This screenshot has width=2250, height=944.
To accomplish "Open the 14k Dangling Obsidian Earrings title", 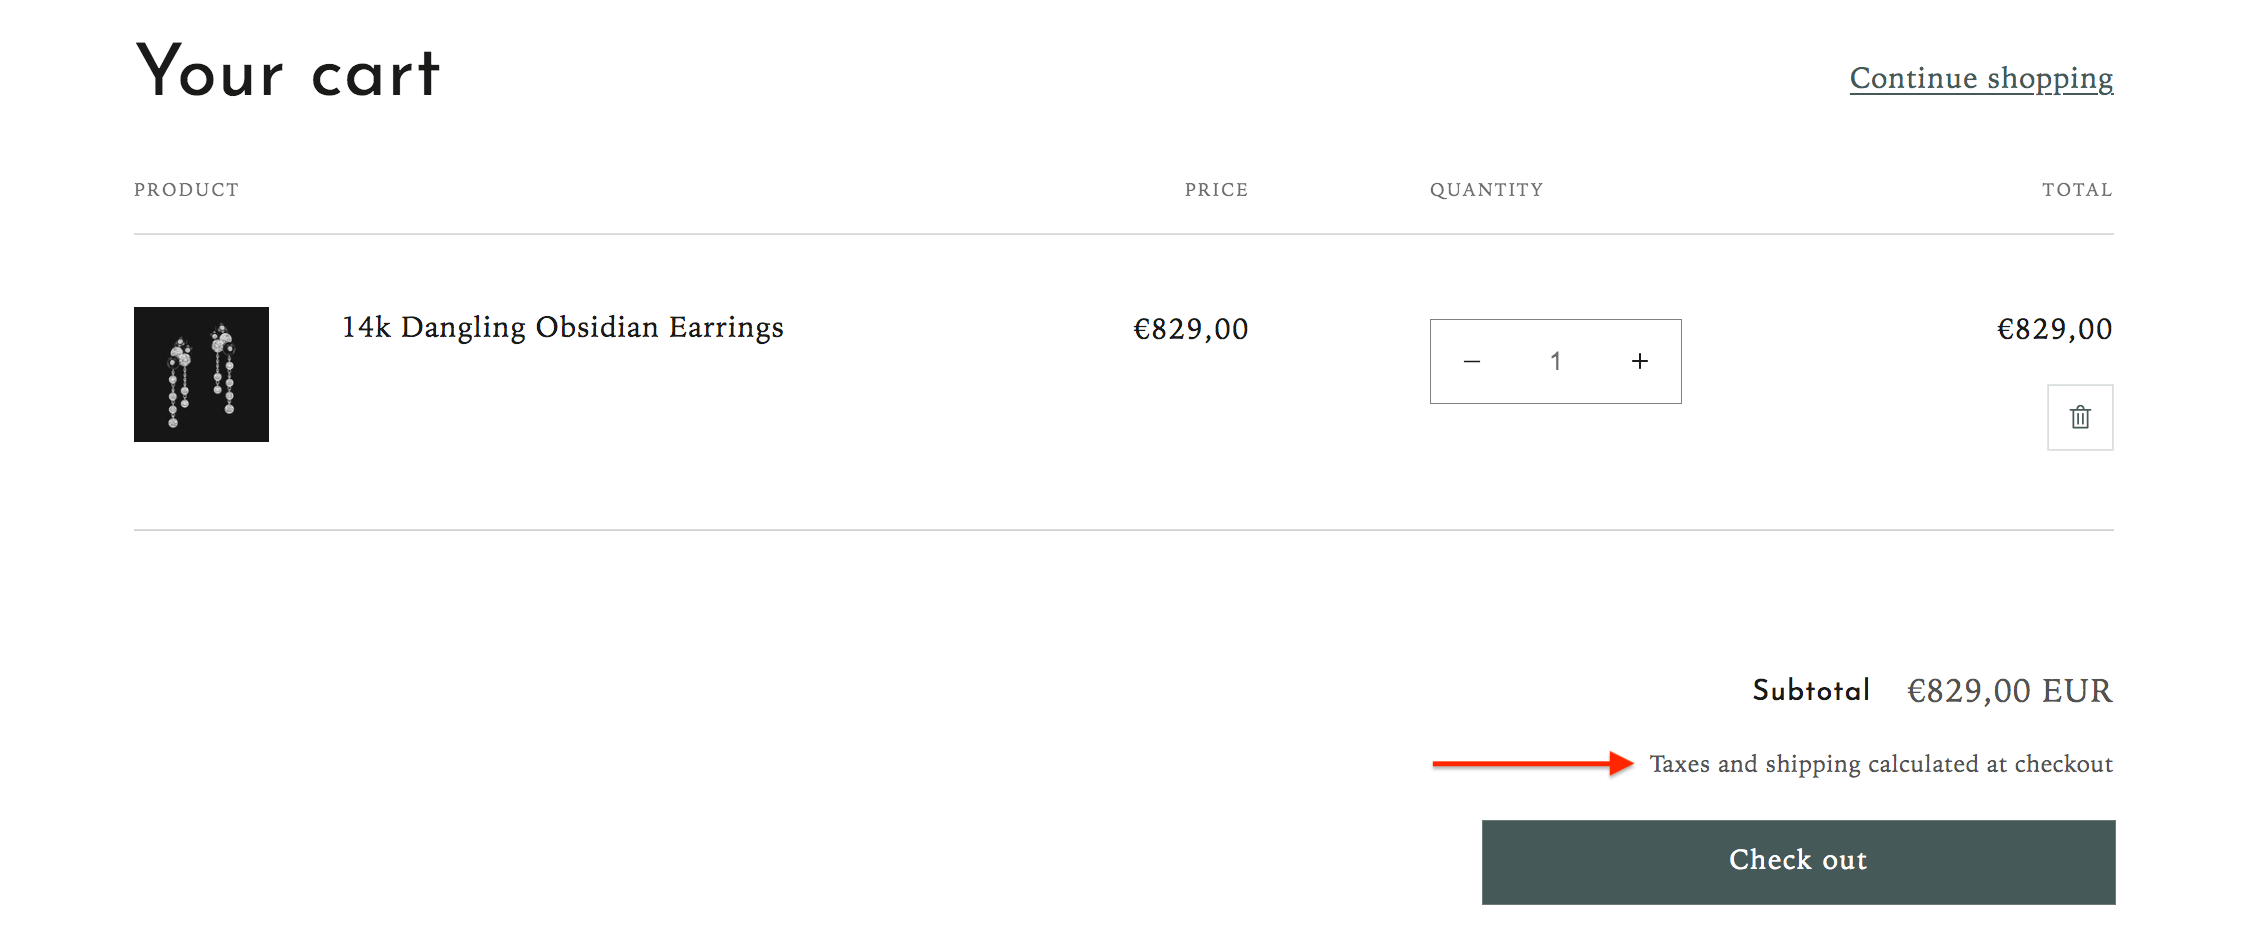I will pos(562,327).
